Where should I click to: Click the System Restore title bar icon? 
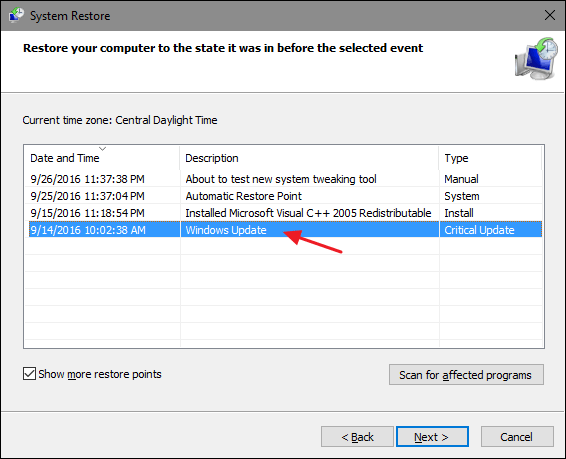pos(16,16)
